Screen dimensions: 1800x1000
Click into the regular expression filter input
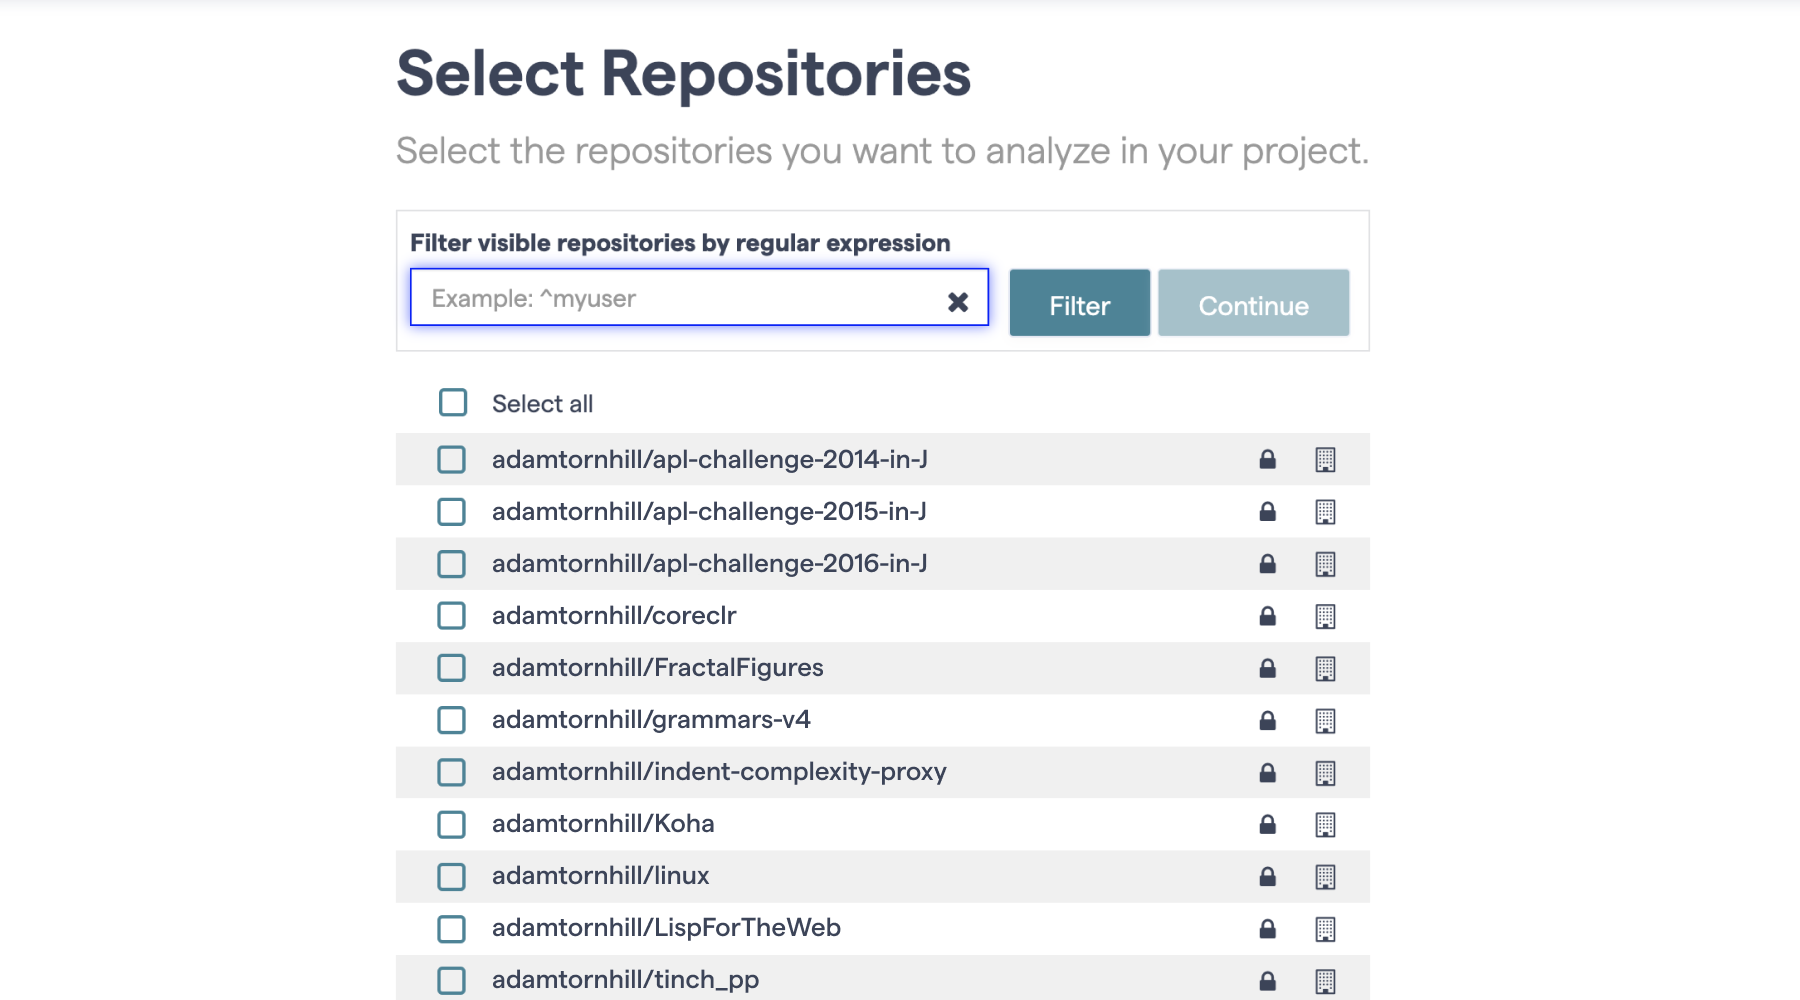(690, 298)
